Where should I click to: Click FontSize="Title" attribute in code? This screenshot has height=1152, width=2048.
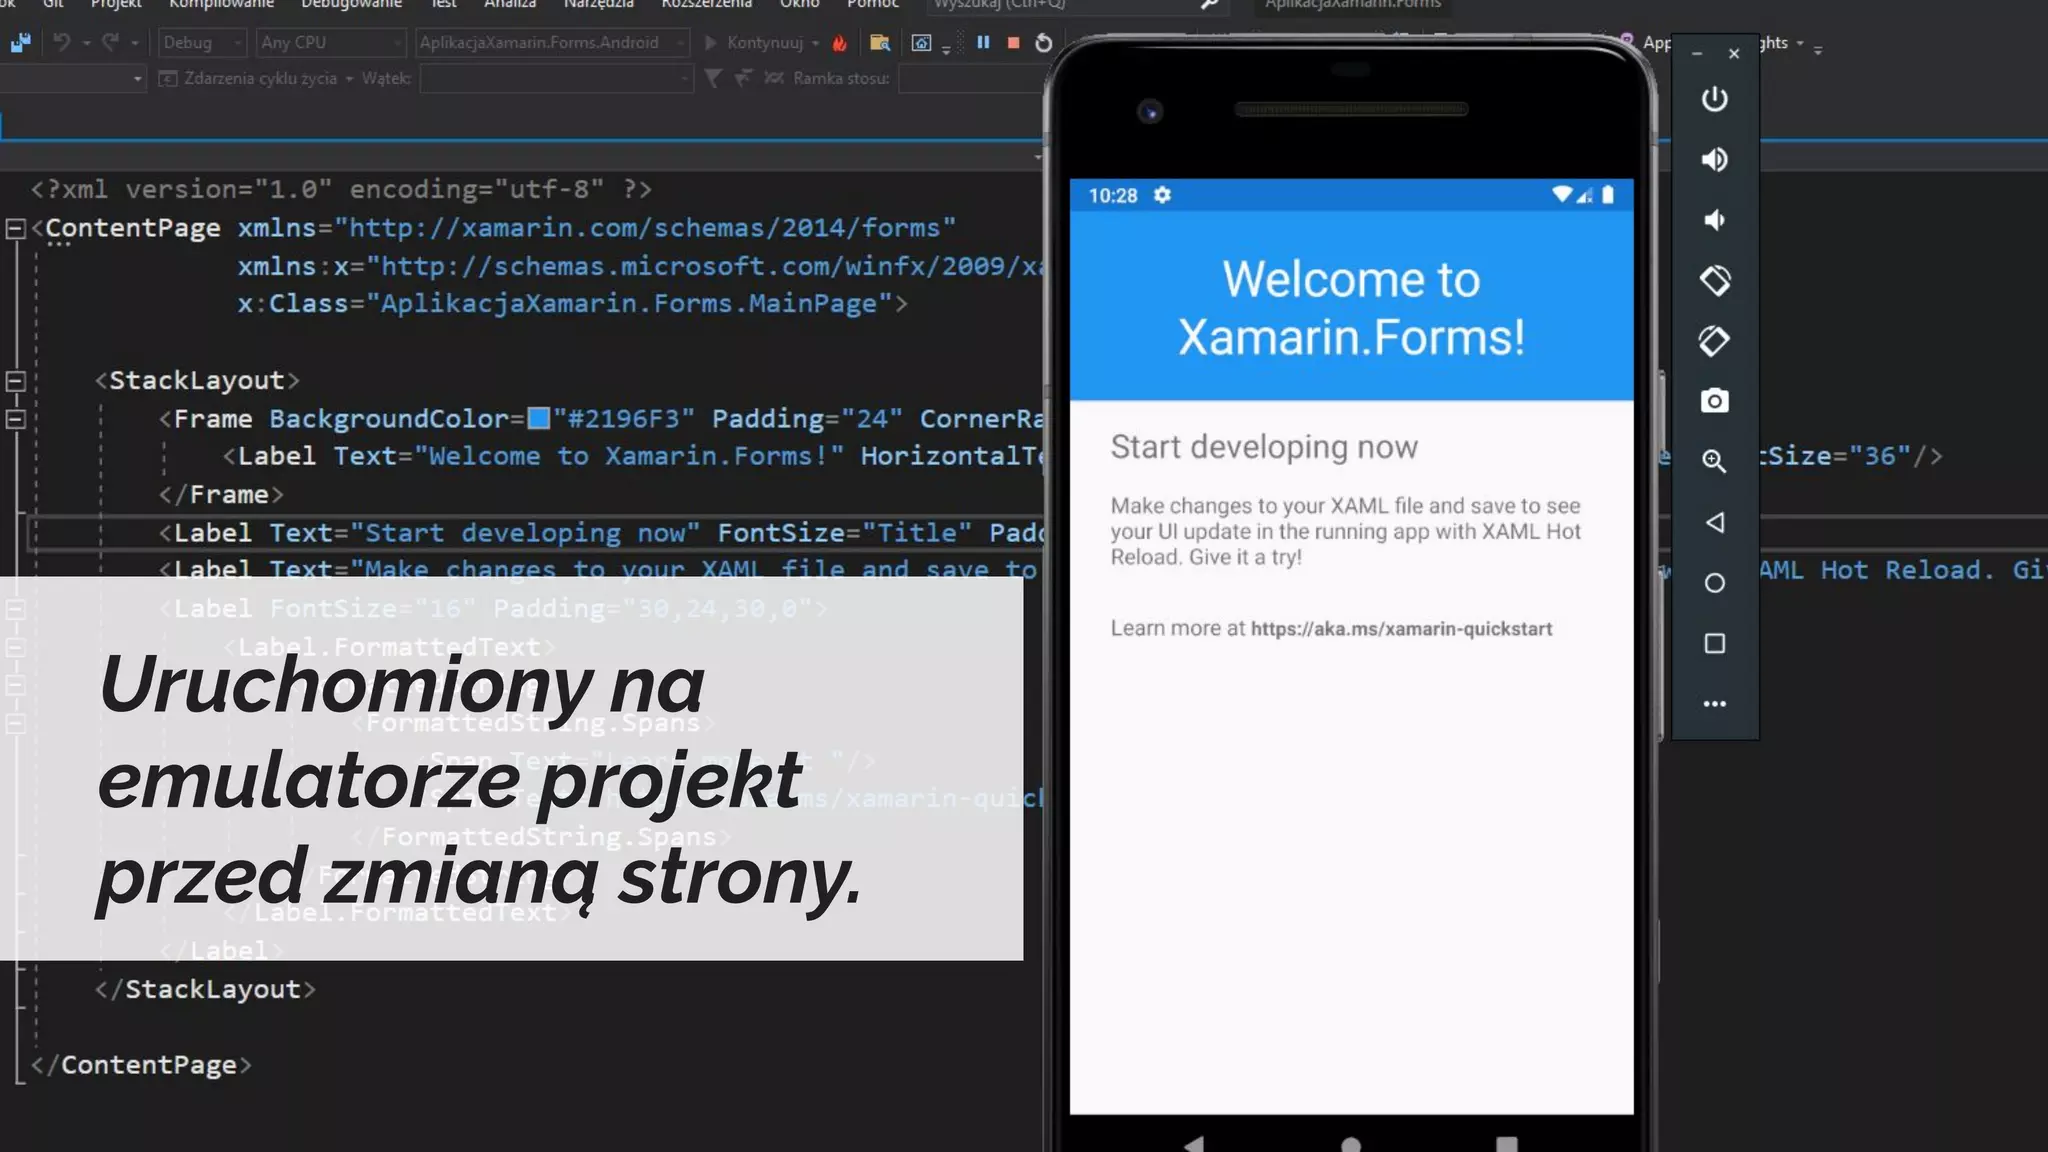tap(844, 533)
